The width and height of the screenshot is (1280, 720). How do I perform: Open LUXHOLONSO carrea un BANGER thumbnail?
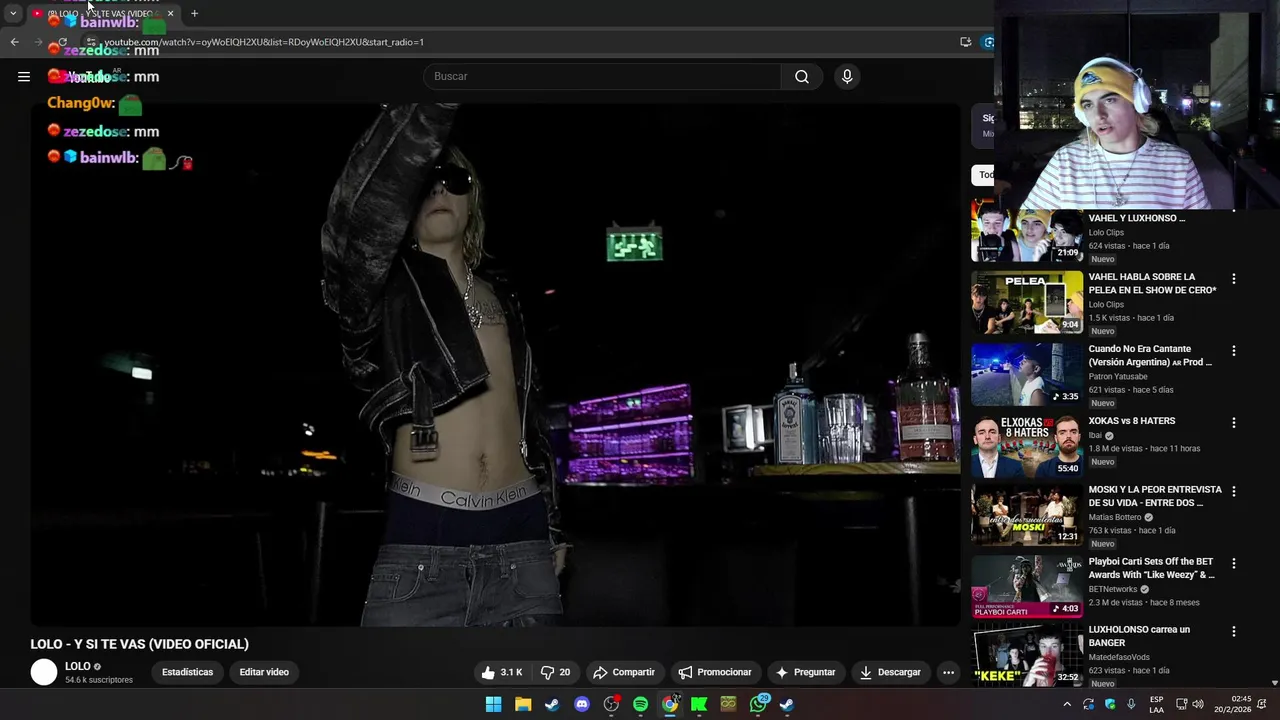(x=1027, y=655)
